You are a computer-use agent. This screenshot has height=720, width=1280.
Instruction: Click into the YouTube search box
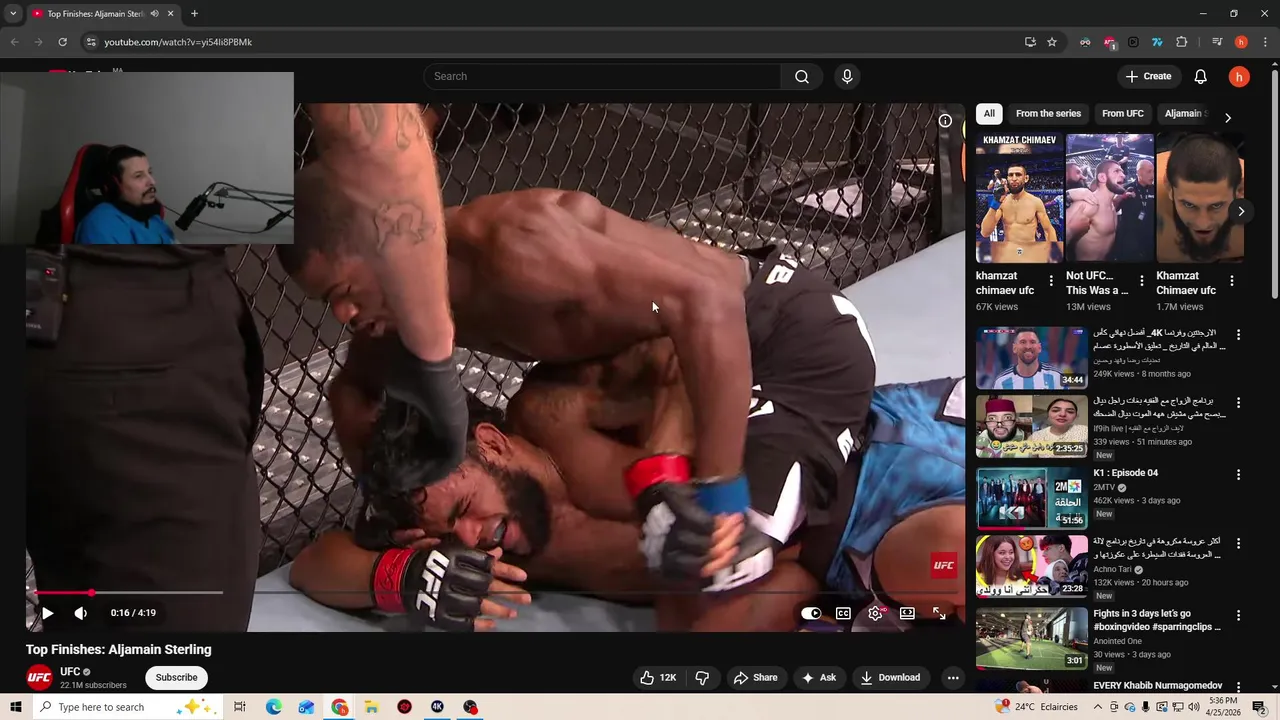pyautogui.click(x=603, y=76)
